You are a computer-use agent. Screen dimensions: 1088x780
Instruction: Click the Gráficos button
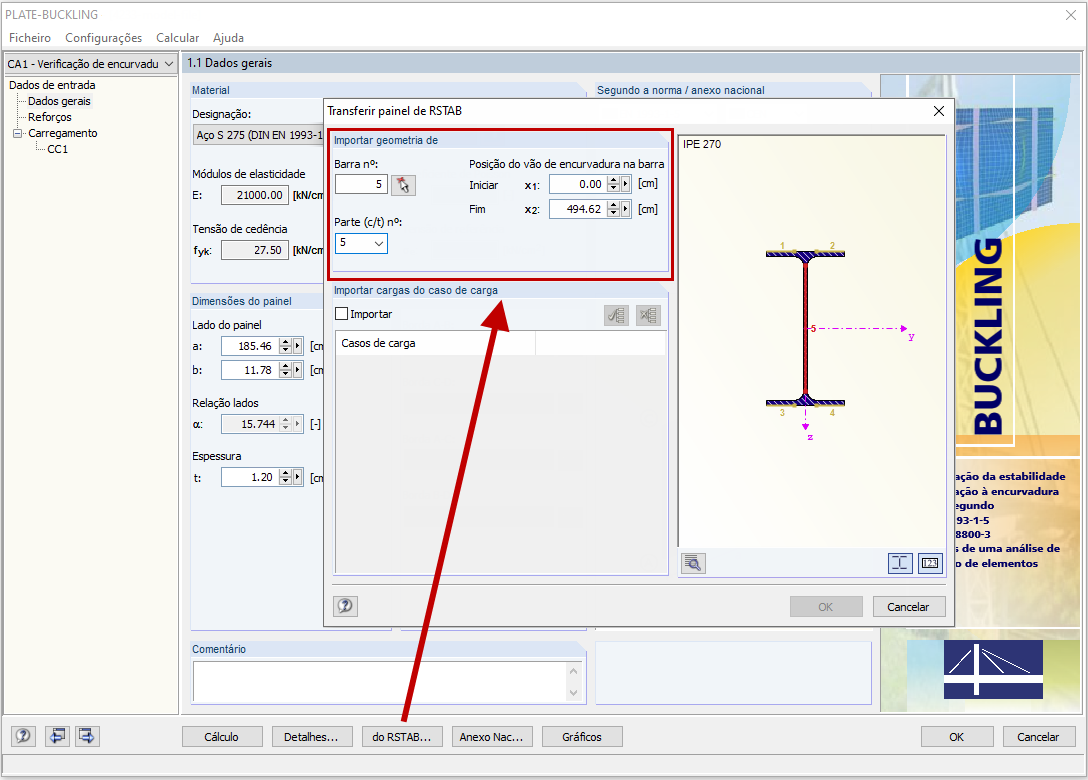pos(582,736)
